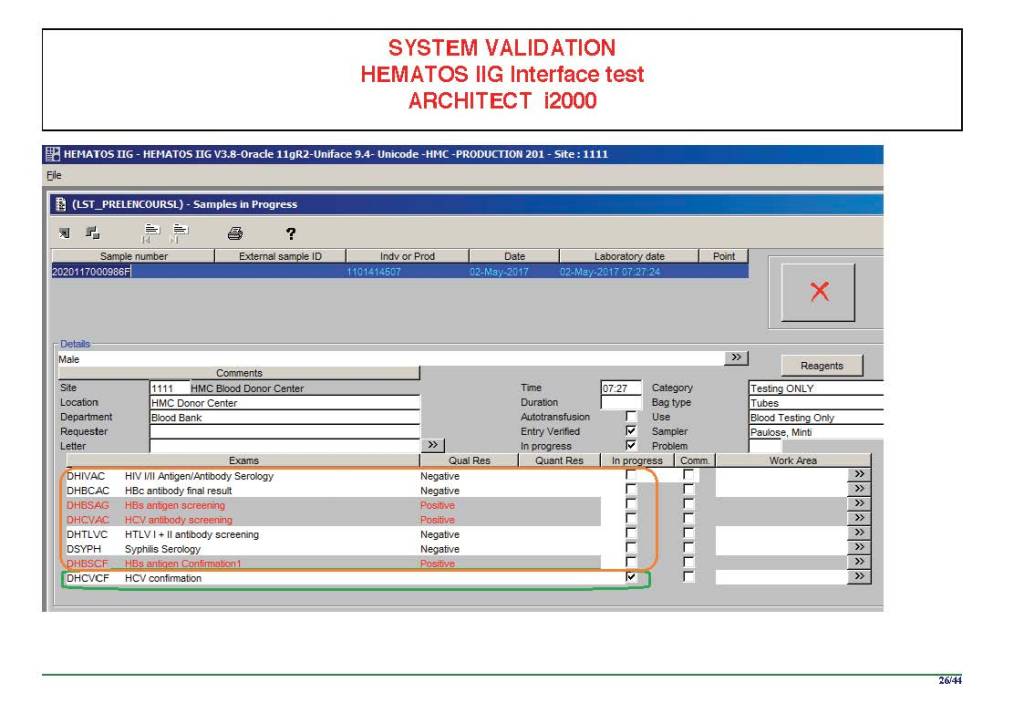Click the Comments button

239,373
